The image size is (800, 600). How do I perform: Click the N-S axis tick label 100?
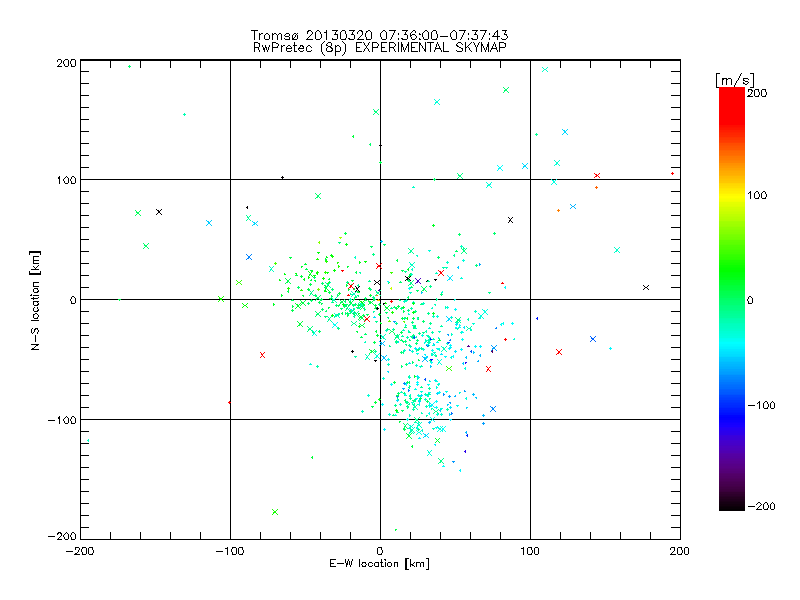(x=66, y=180)
